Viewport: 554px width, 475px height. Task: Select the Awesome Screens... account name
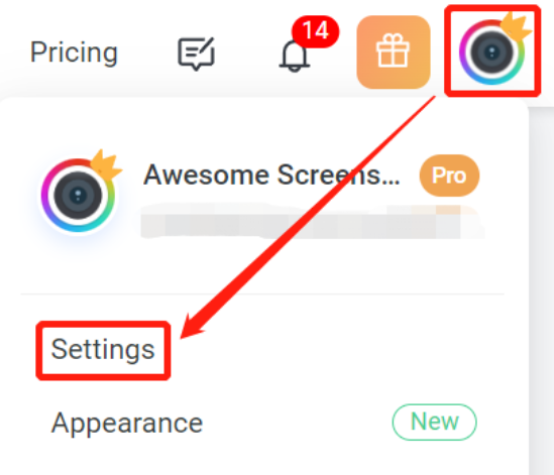coord(272,175)
